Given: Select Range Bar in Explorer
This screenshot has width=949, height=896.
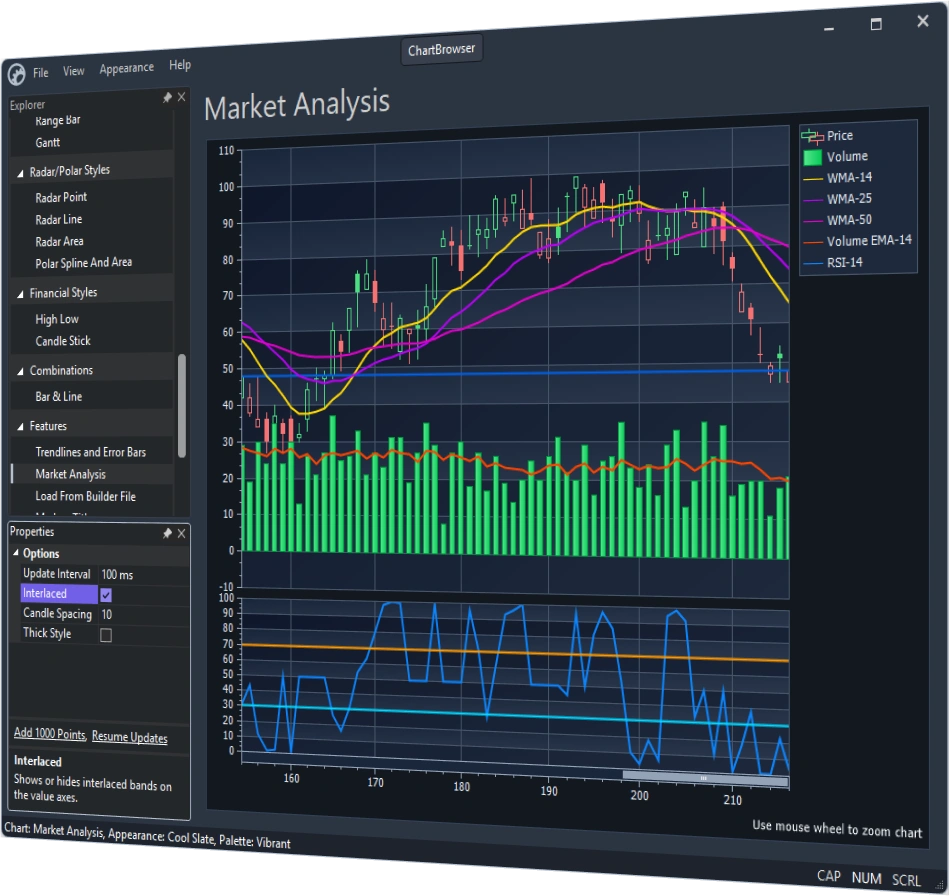Looking at the screenshot, I should (57, 120).
